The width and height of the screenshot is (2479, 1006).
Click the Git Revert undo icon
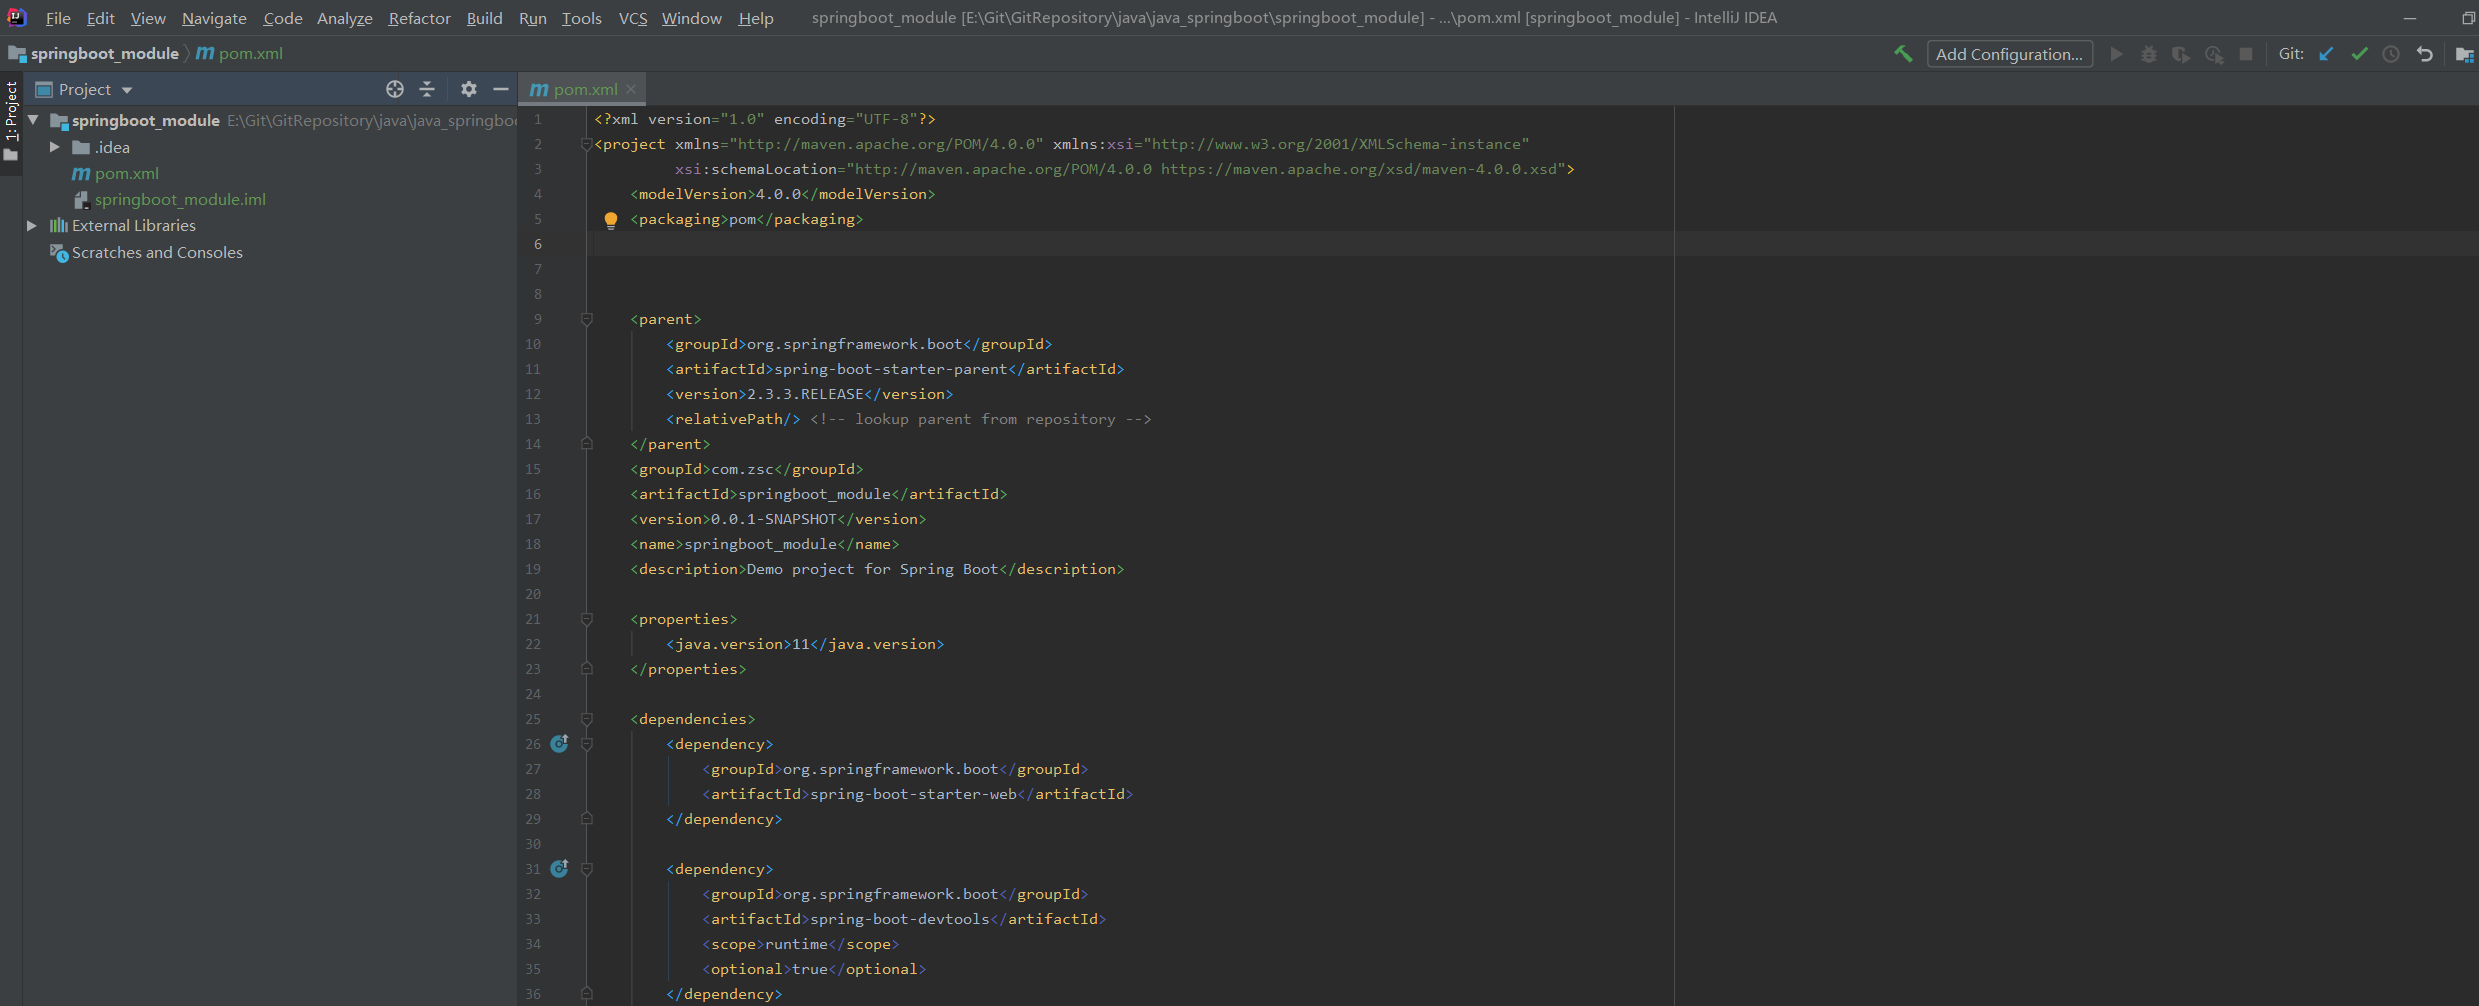click(x=2424, y=54)
